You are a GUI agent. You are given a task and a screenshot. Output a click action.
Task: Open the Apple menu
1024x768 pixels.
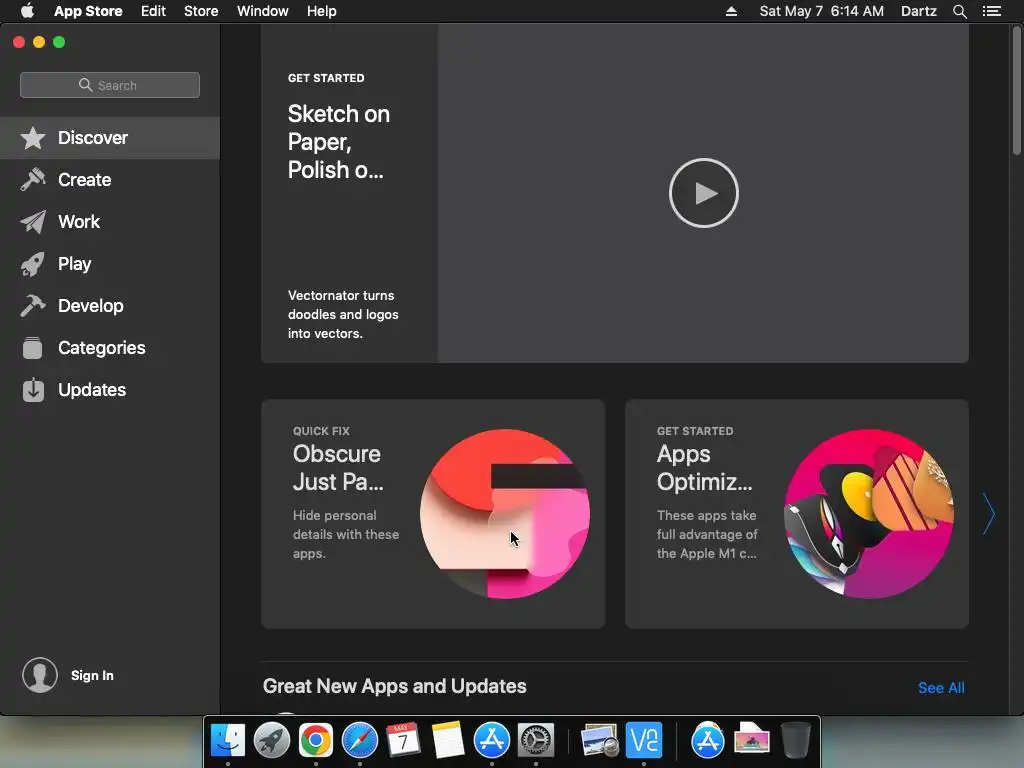pyautogui.click(x=27, y=11)
